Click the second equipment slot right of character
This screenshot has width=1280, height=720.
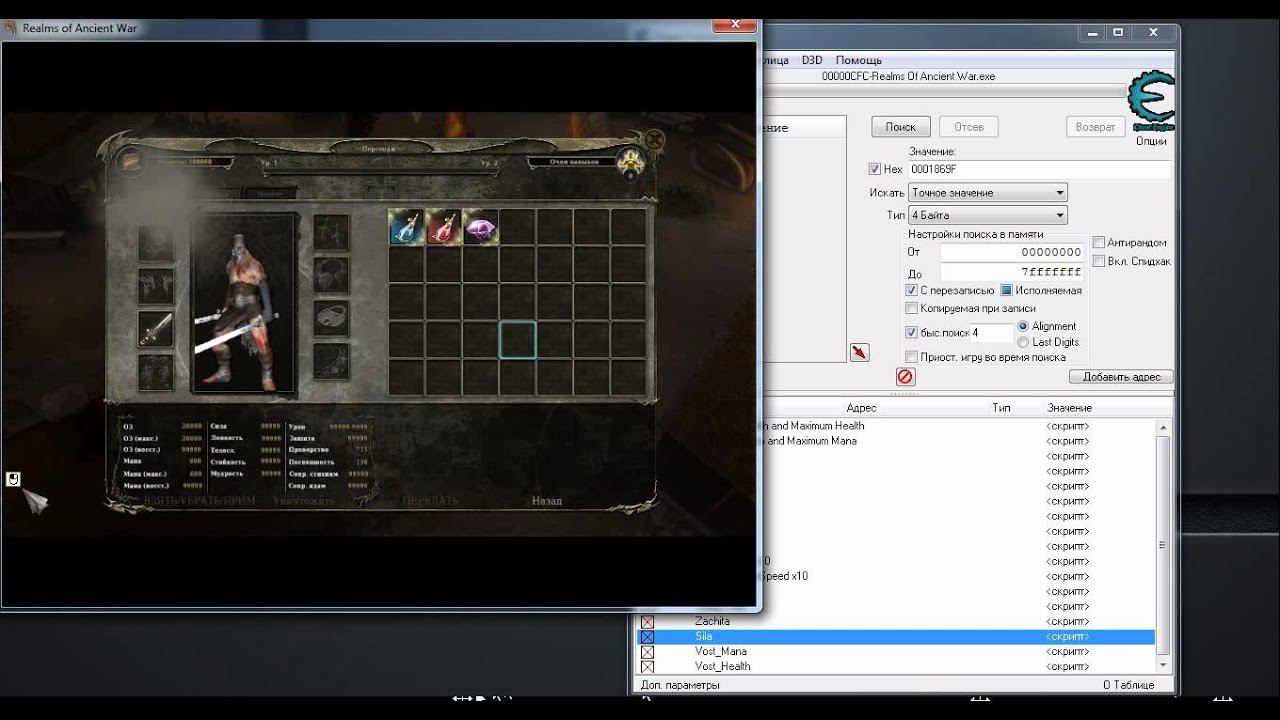(331, 274)
